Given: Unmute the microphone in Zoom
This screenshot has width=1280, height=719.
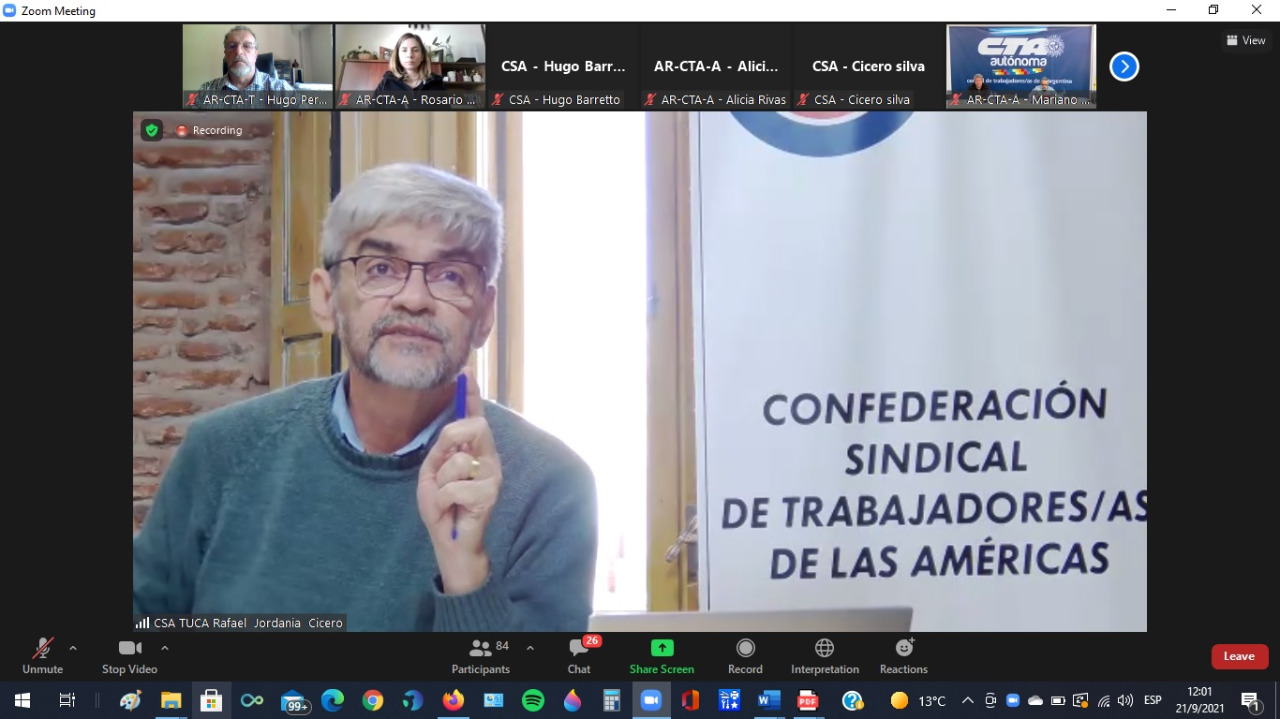Looking at the screenshot, I should pos(42,656).
